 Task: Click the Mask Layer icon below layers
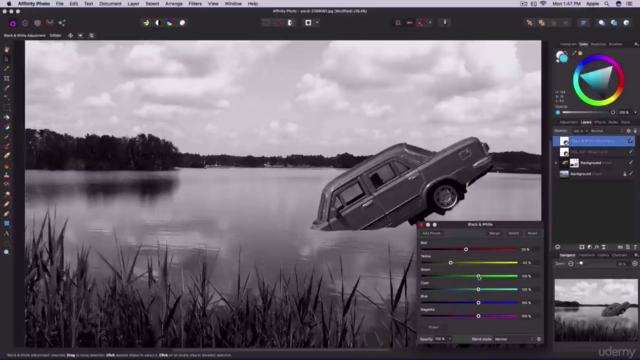(582, 247)
